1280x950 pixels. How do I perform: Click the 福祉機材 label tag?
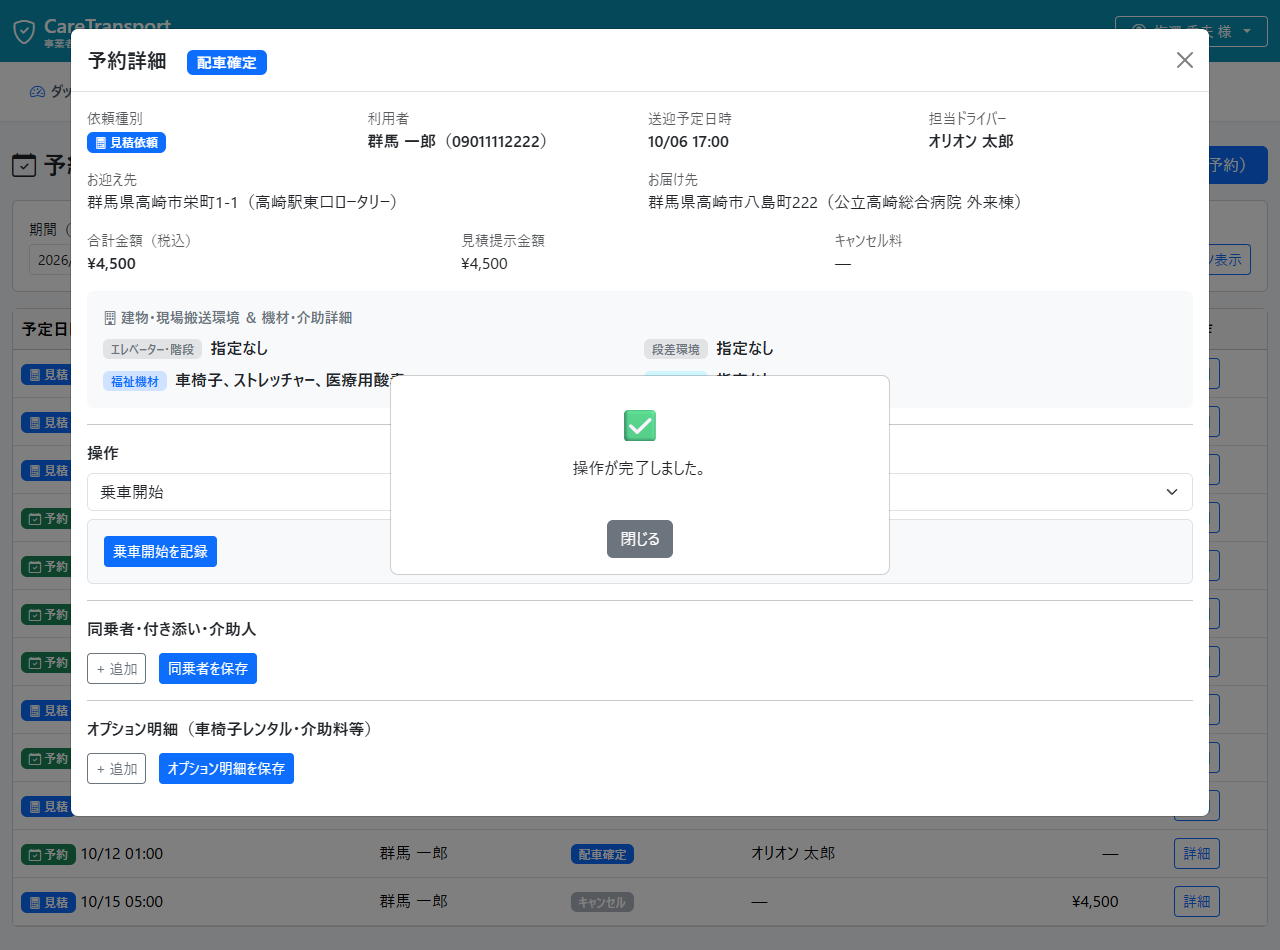point(135,381)
